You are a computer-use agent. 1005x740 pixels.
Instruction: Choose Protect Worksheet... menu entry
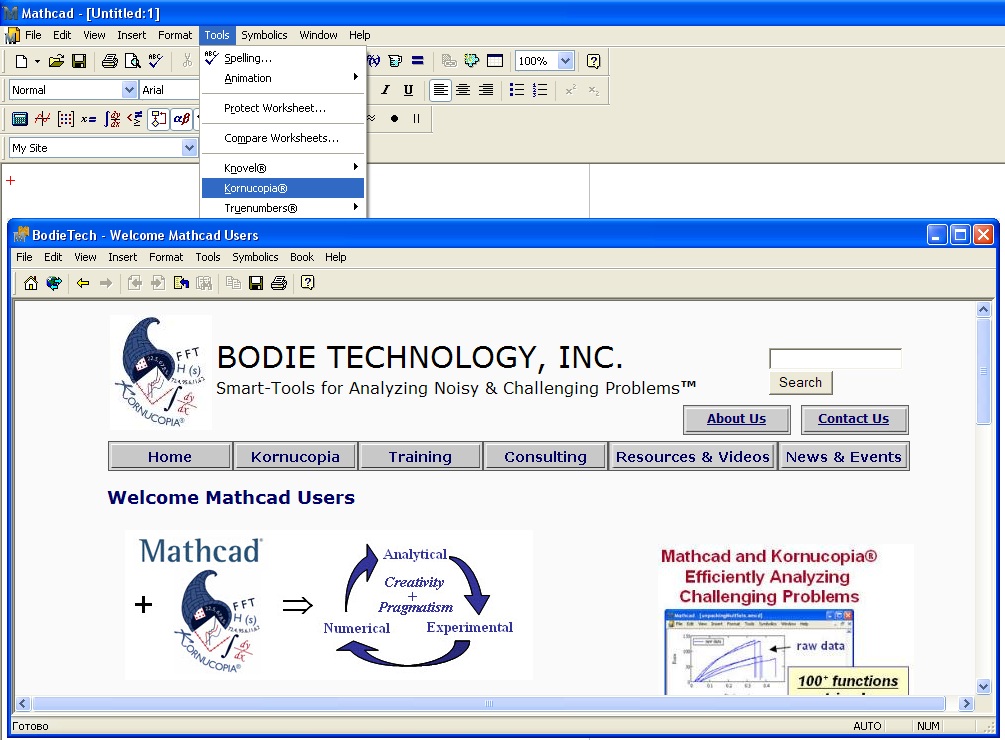282,108
